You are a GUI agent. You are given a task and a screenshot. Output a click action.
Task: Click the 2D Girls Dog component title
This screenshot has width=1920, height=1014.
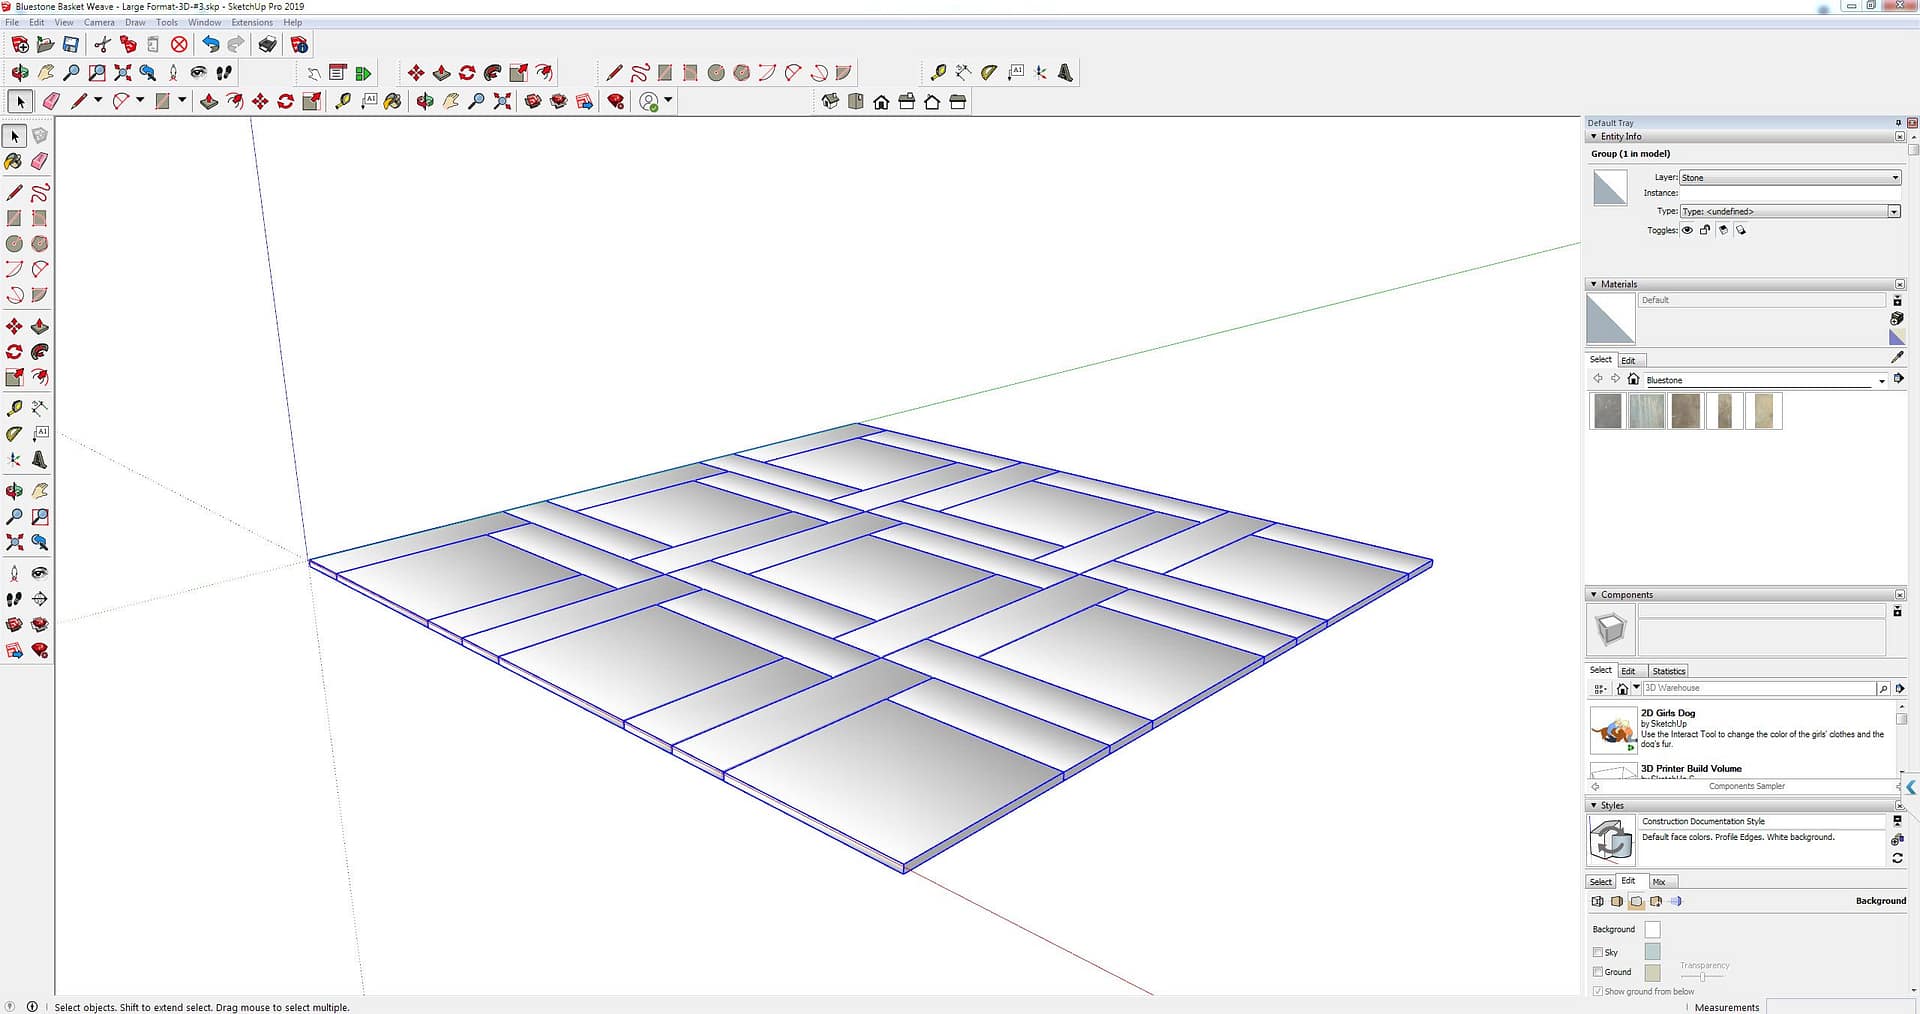coord(1667,713)
